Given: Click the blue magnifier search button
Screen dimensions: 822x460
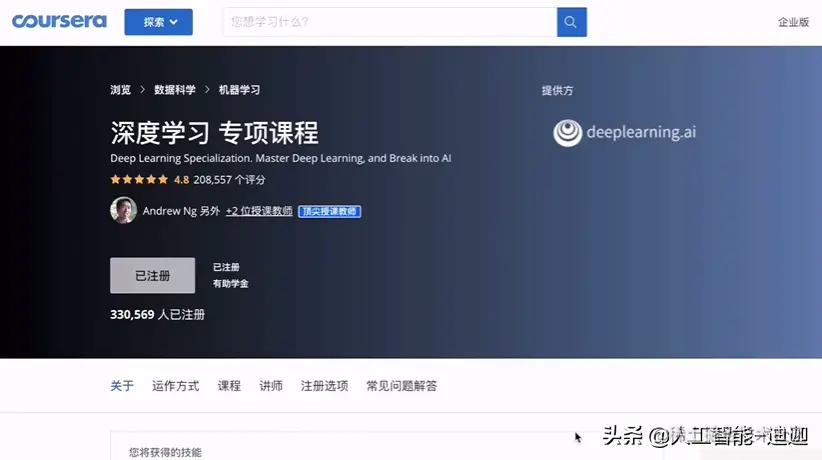Looking at the screenshot, I should 571,22.
